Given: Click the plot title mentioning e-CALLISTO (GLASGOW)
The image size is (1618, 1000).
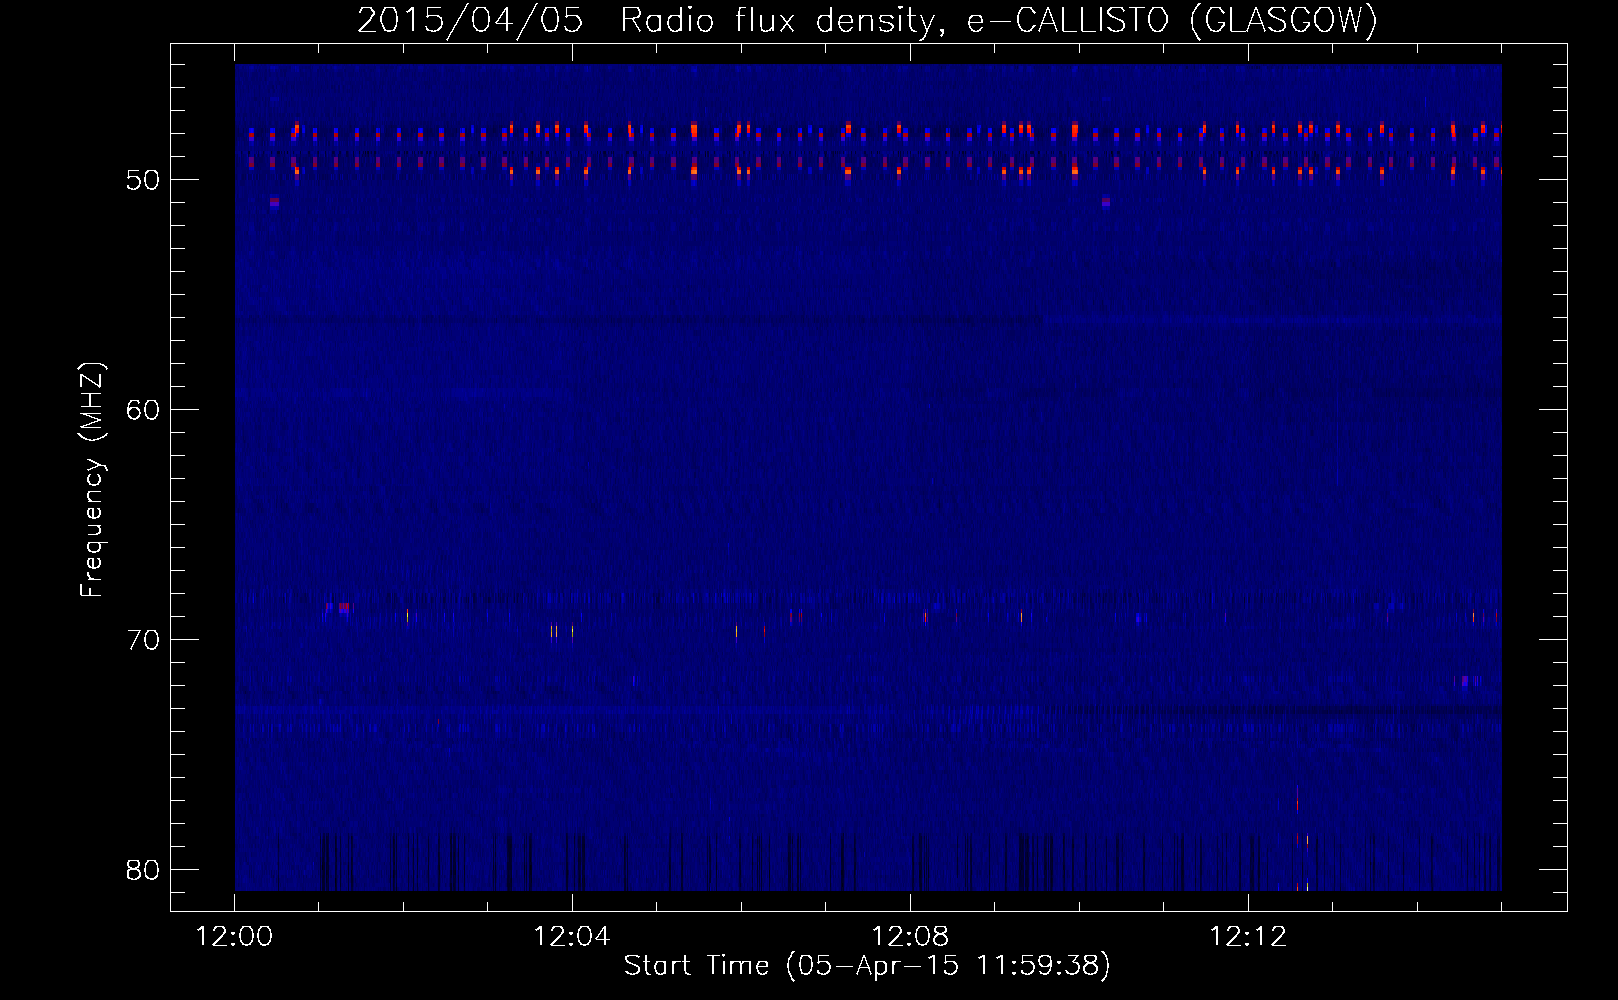Looking at the screenshot, I should [x=867, y=20].
